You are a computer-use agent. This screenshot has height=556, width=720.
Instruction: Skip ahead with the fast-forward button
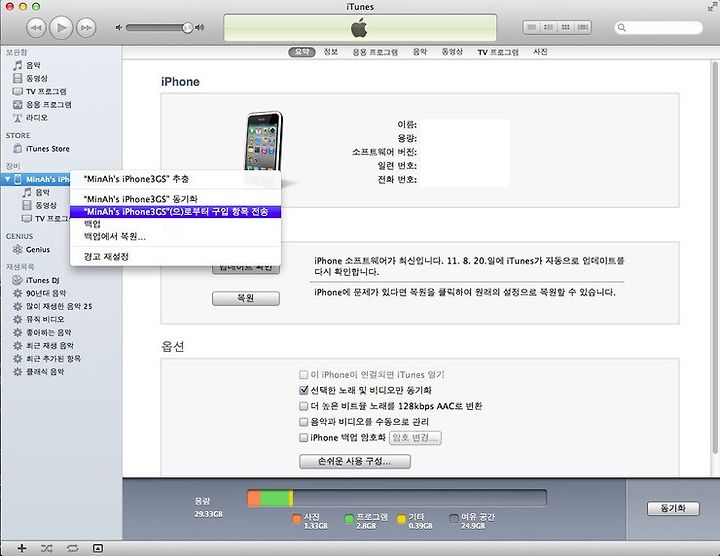(86, 28)
